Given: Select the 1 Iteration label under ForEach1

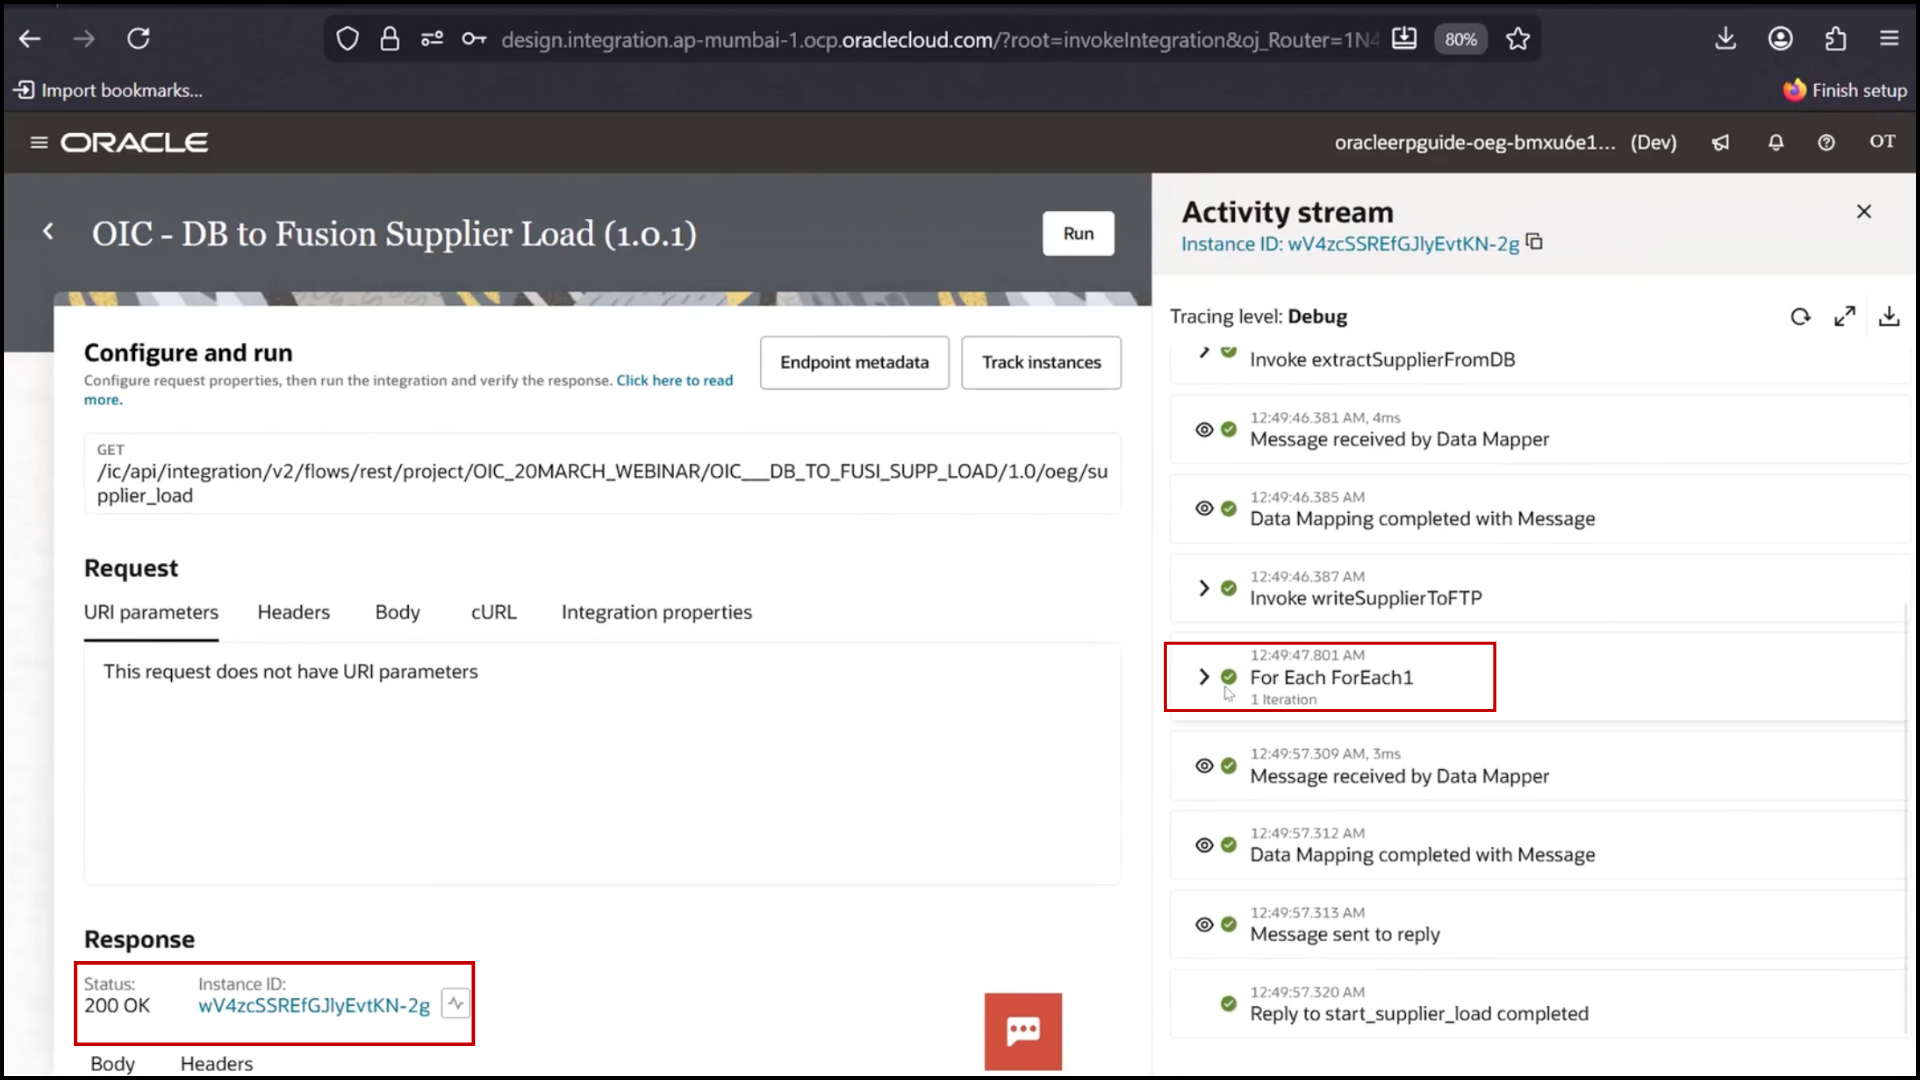Looking at the screenshot, I should (1283, 700).
